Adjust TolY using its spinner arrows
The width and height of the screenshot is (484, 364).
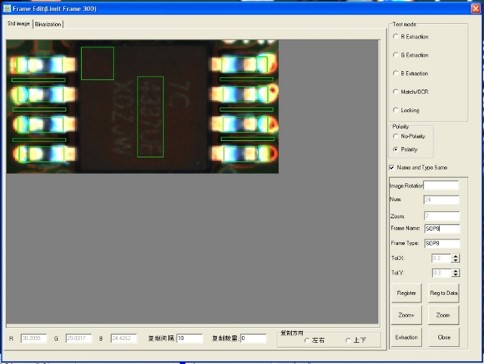[455, 273]
